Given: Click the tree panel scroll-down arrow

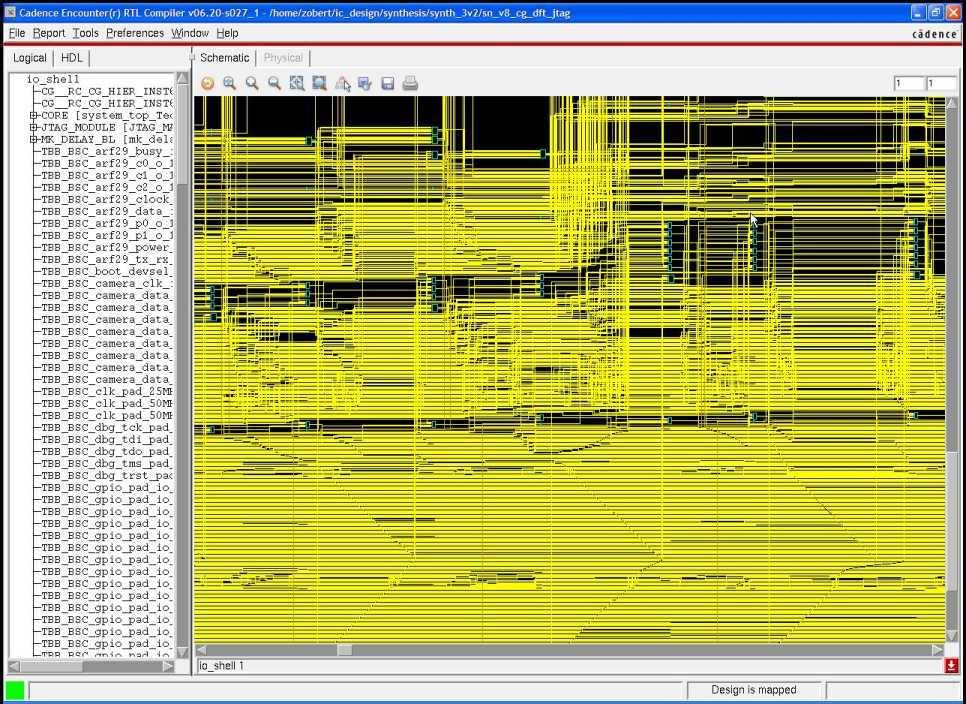Looking at the screenshot, I should [x=182, y=652].
